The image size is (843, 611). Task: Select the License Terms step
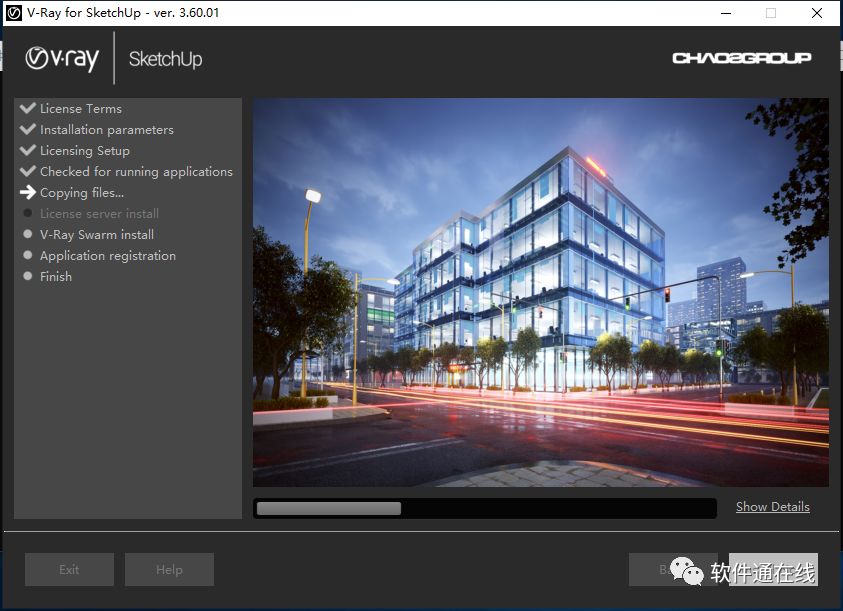(81, 109)
